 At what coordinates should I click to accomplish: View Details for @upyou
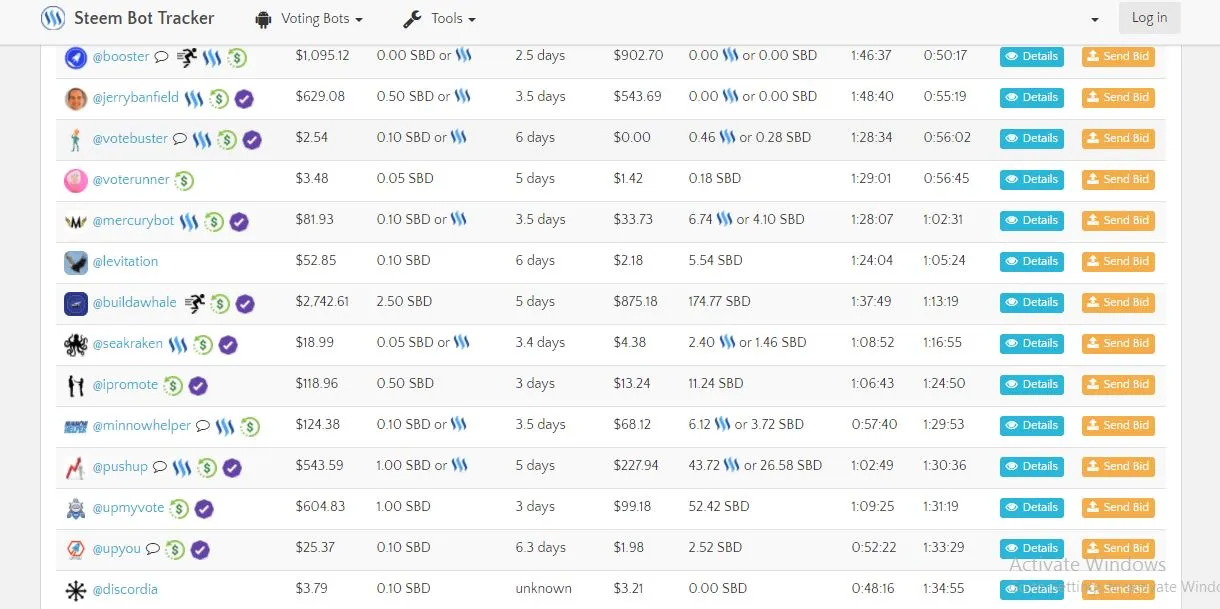[x=1032, y=549]
